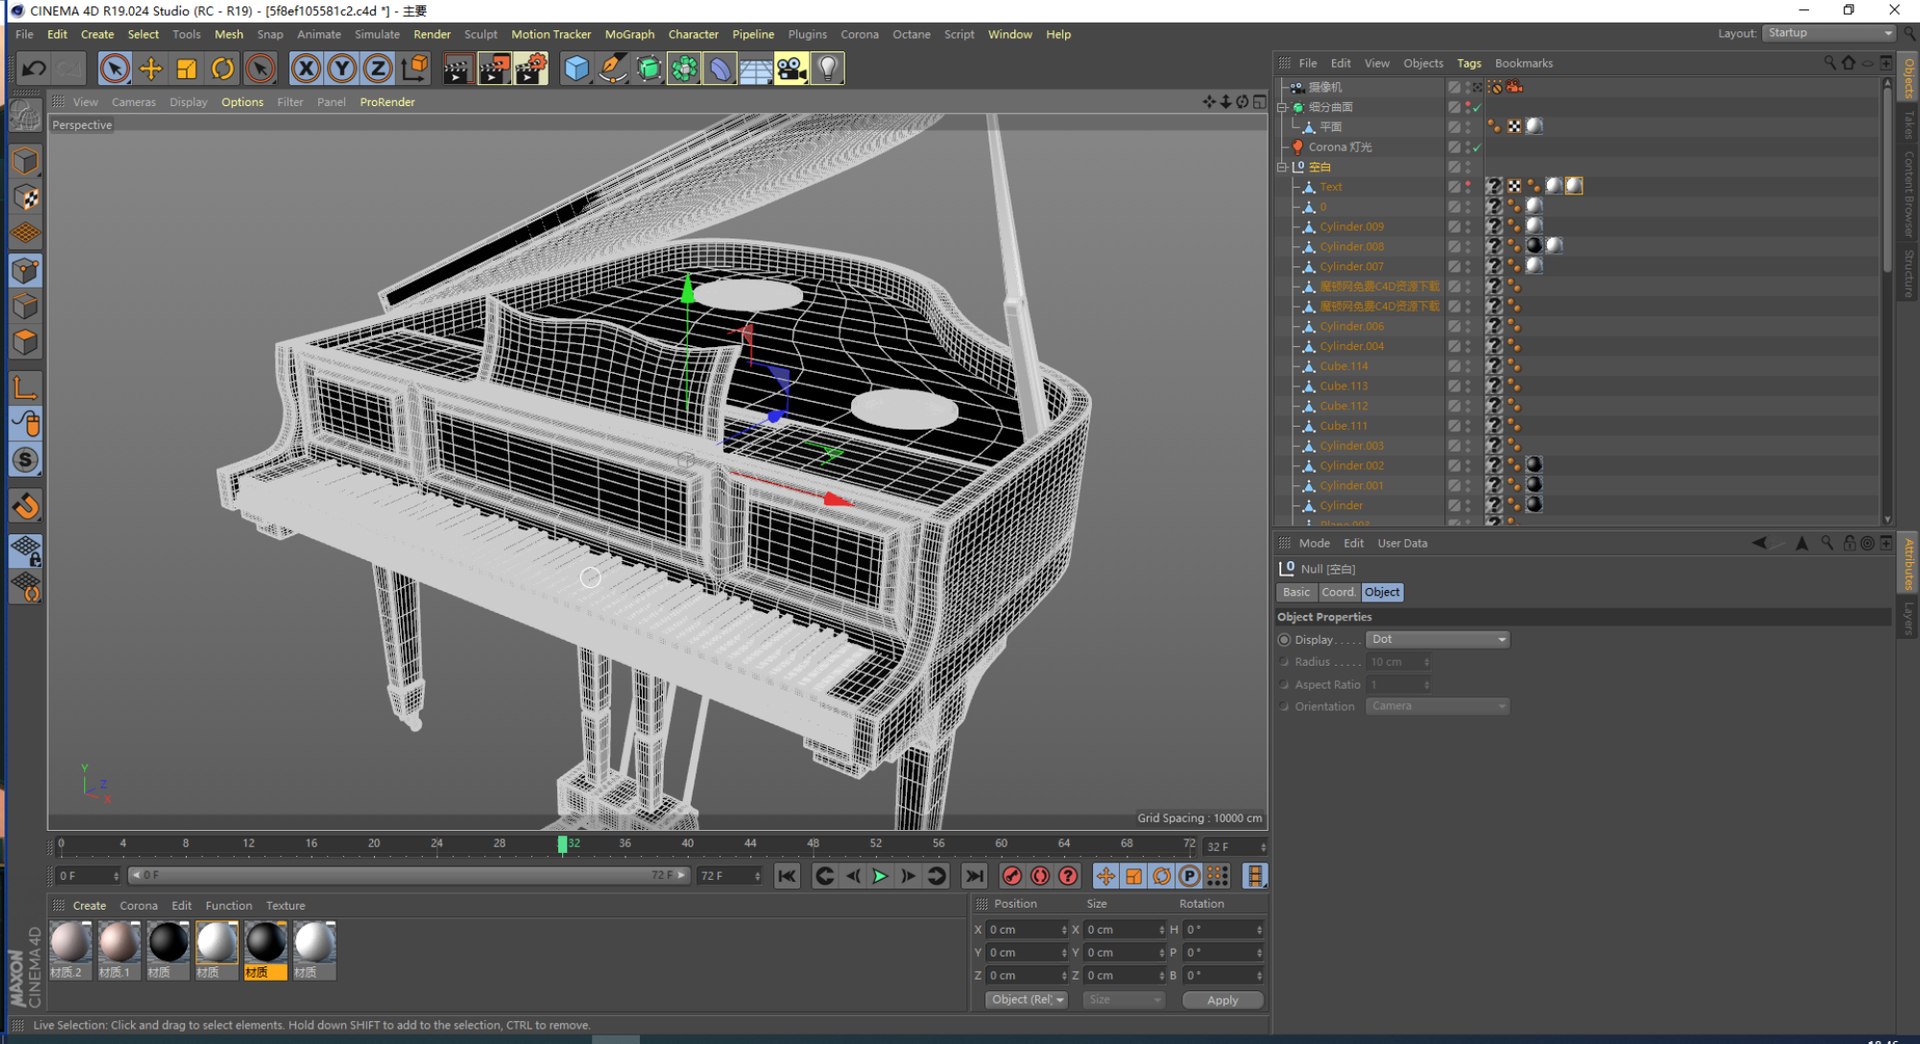The height and width of the screenshot is (1044, 1920).
Task: Open Edit Render Settings icon
Action: 531,68
